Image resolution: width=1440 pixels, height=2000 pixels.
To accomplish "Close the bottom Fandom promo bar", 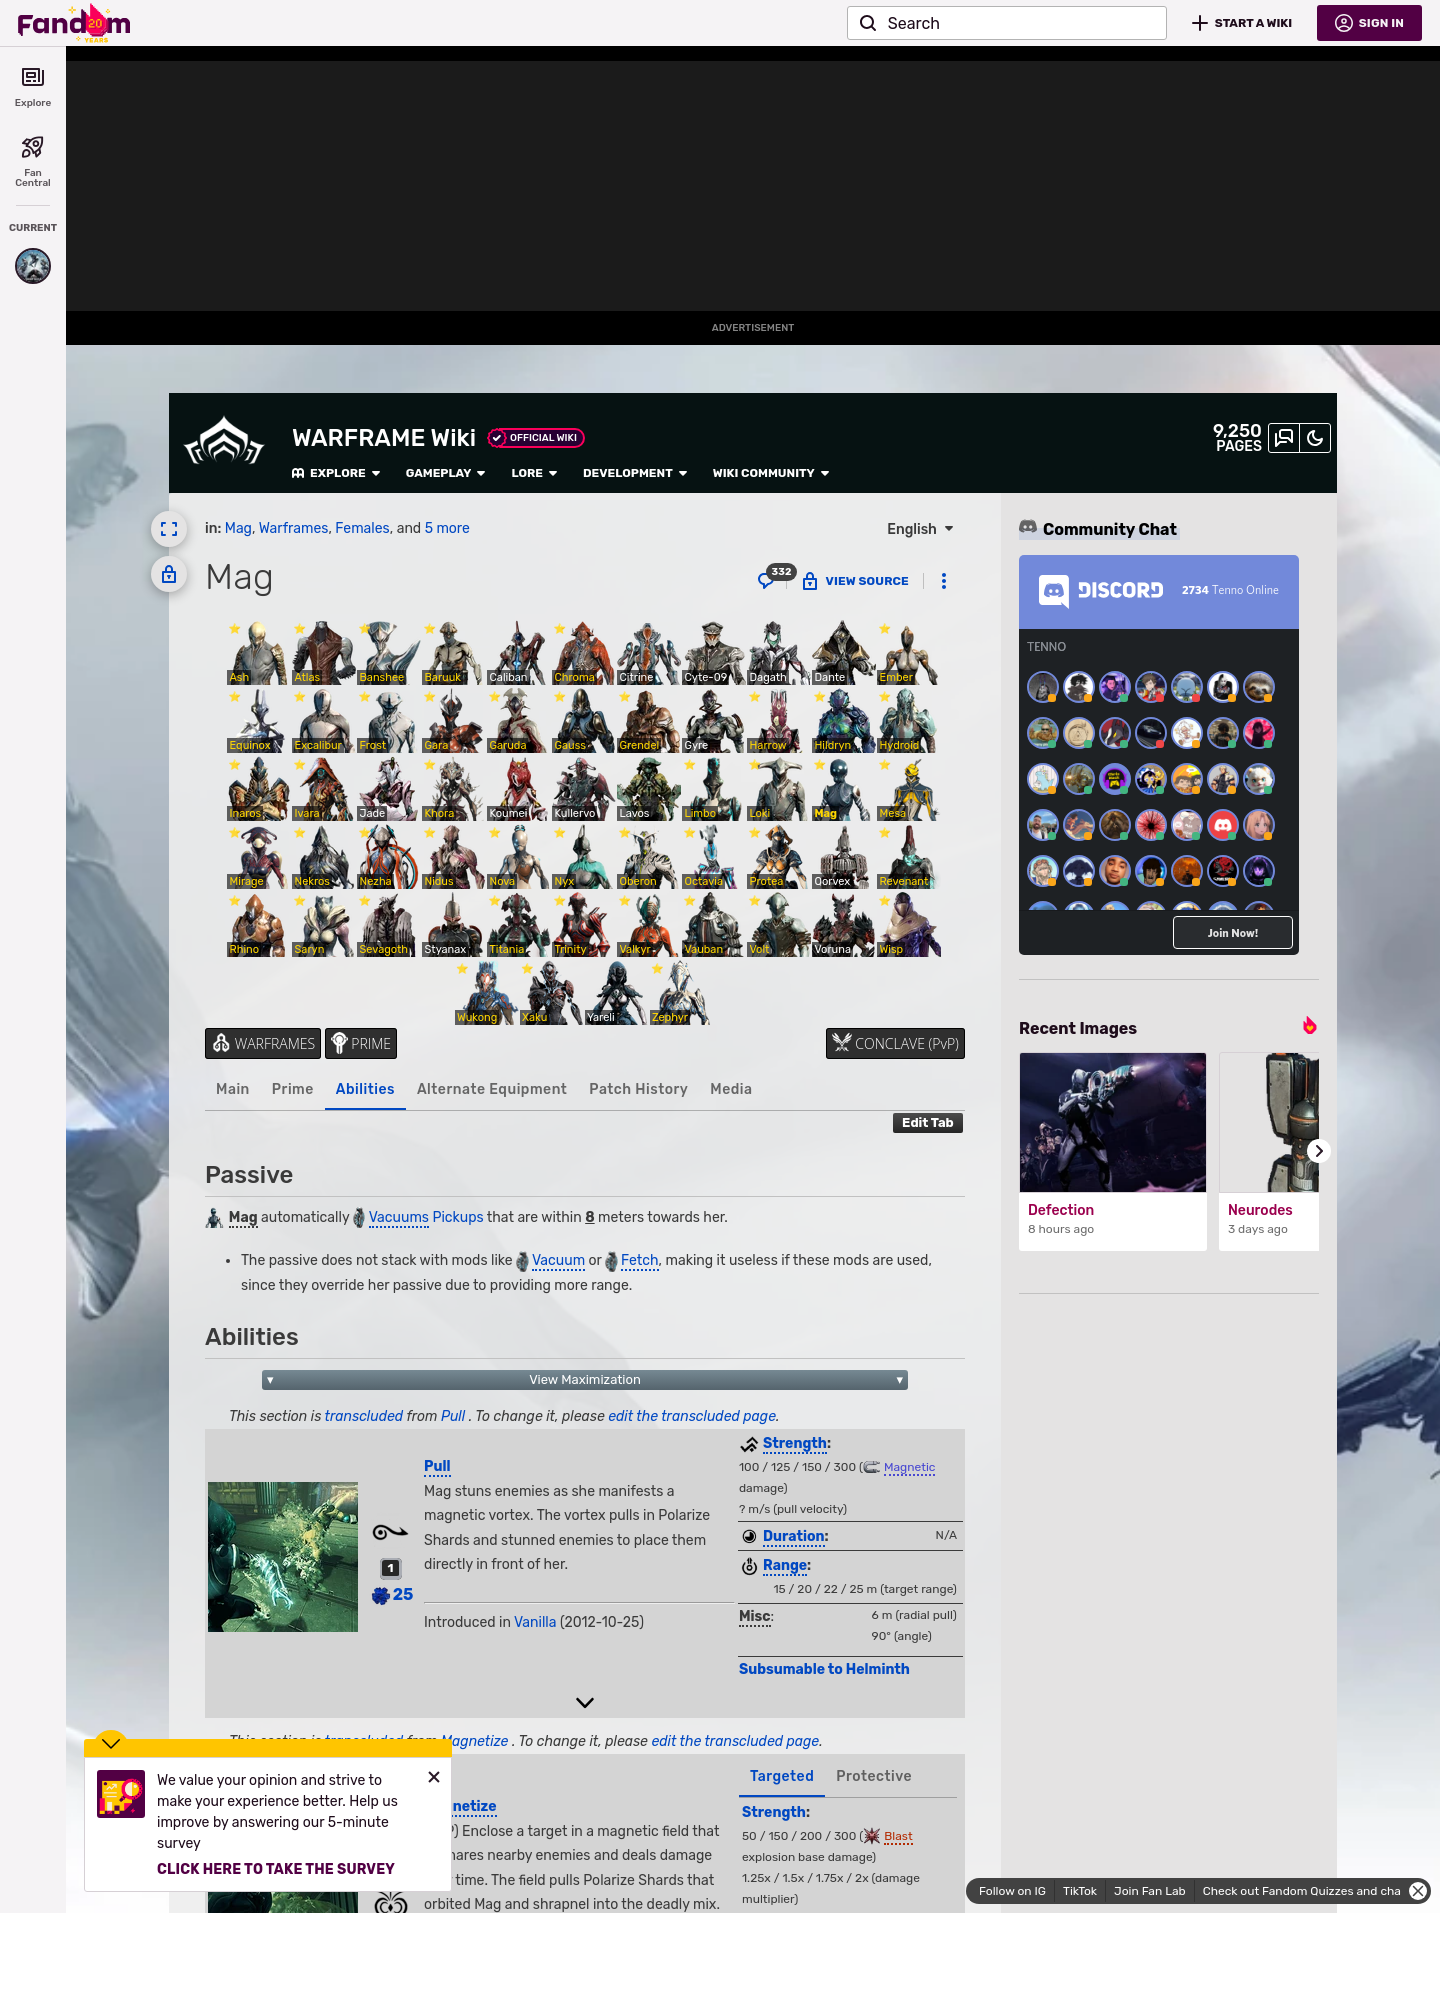I will coord(1418,1891).
